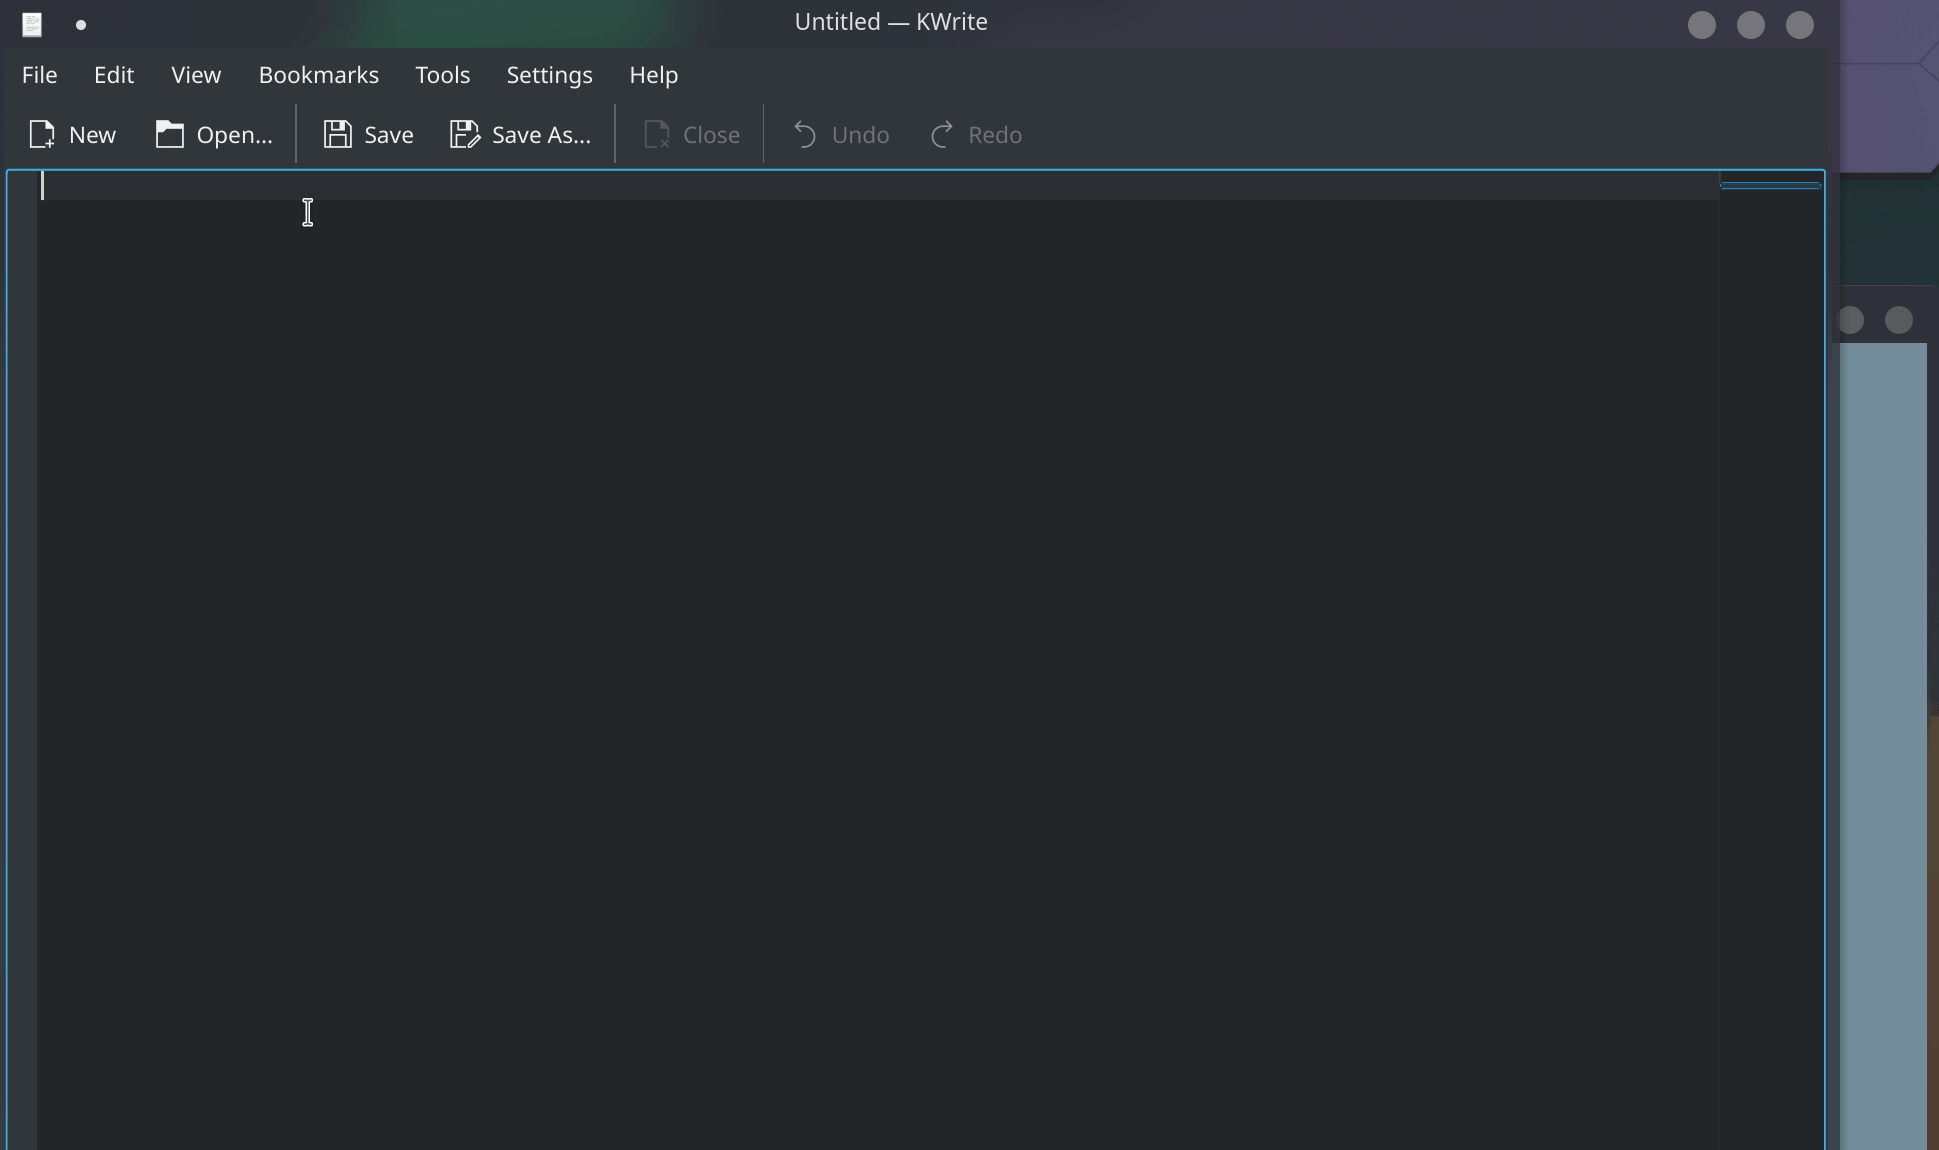
Task: Click the New document icon
Action: [x=42, y=134]
